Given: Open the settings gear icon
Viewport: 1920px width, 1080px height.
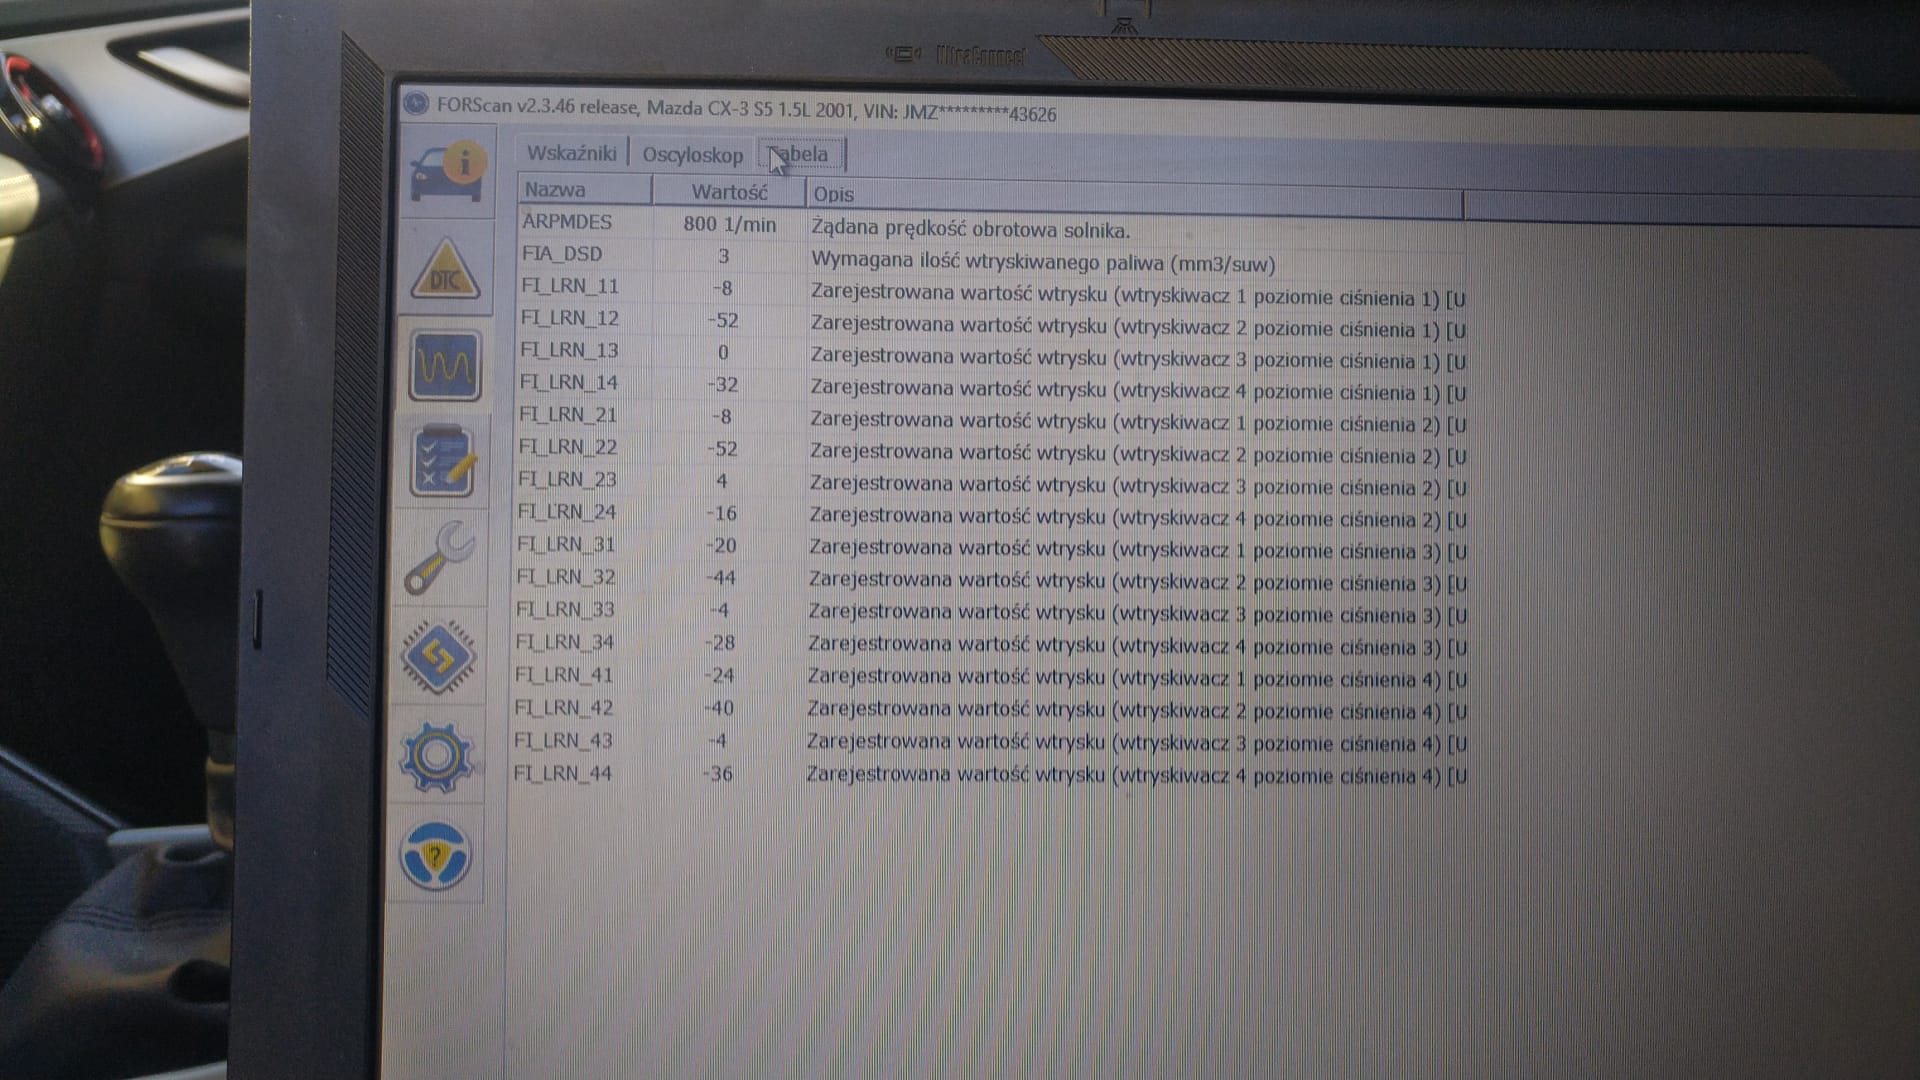Looking at the screenshot, I should pos(436,756).
